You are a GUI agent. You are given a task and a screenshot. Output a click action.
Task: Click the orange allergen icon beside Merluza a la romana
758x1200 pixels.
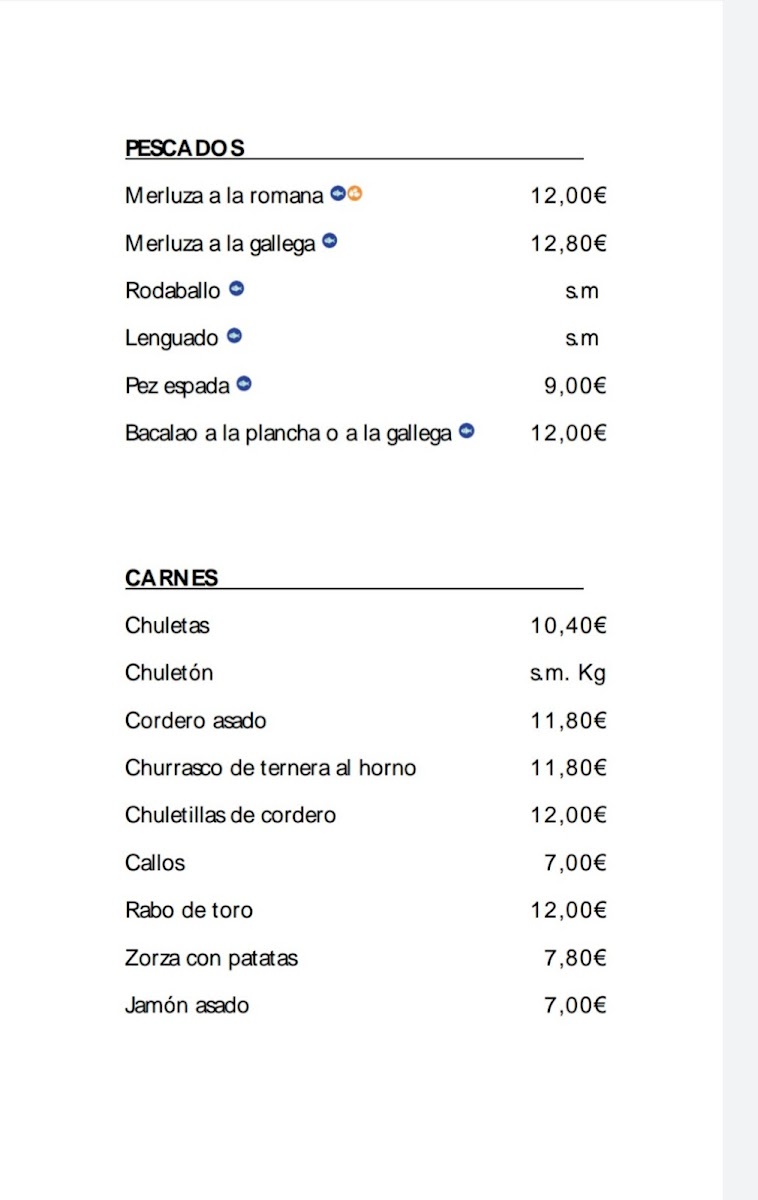[x=354, y=194]
